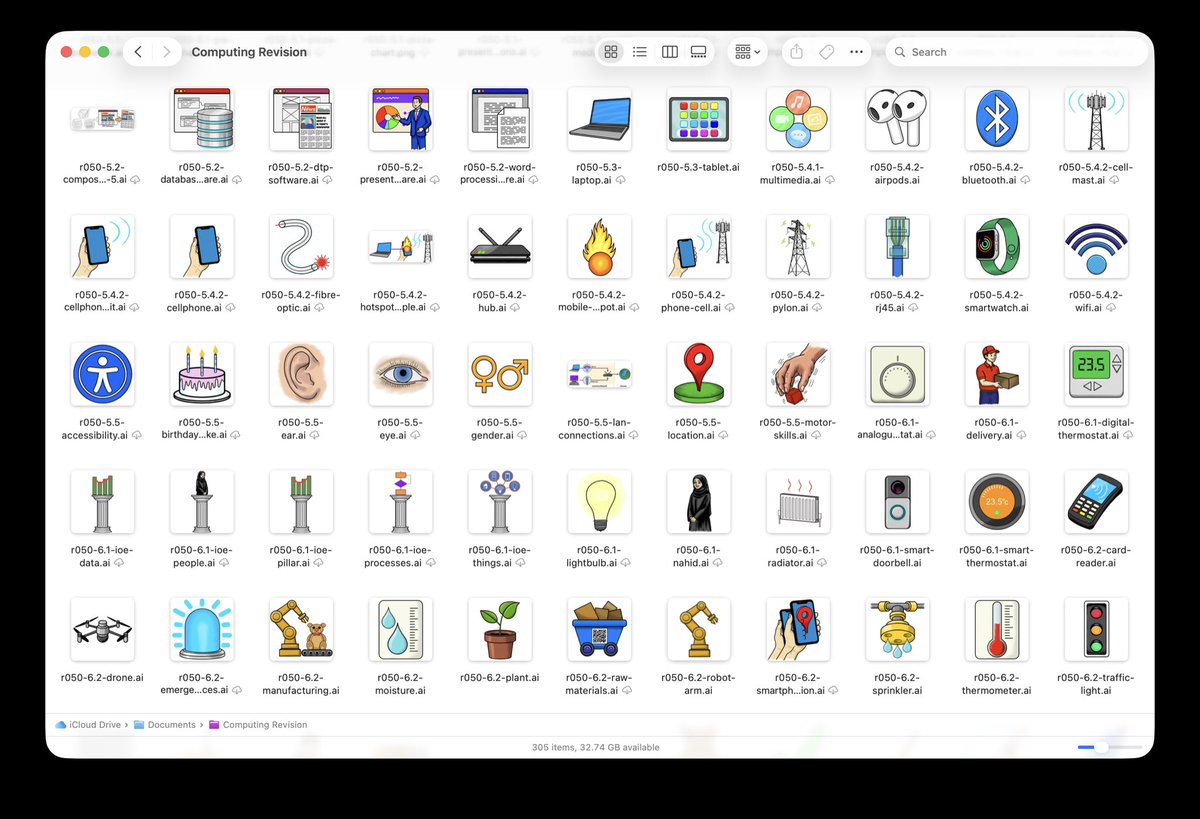Switch to list view
Image resolution: width=1200 pixels, height=819 pixels.
[640, 52]
